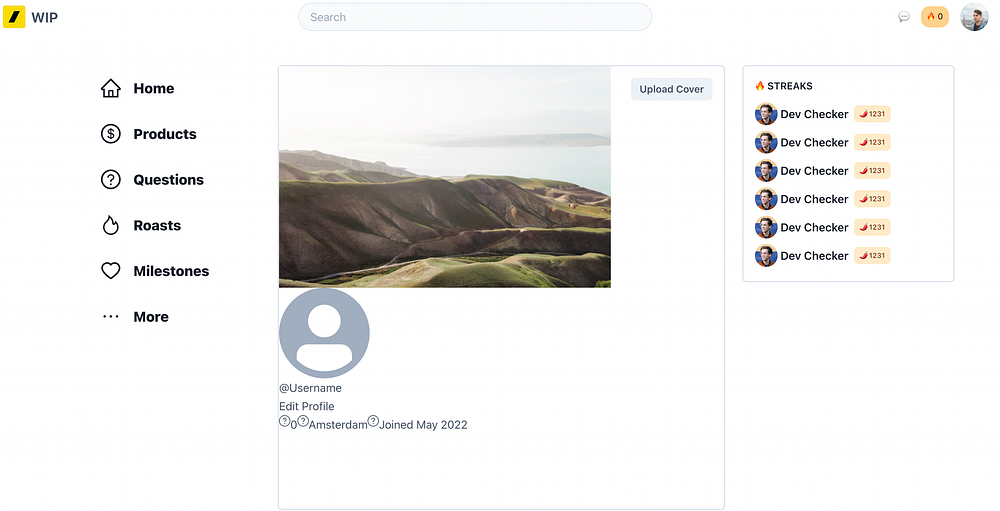Click the WIP brand name text
This screenshot has height=511, width=1000.
tap(45, 18)
